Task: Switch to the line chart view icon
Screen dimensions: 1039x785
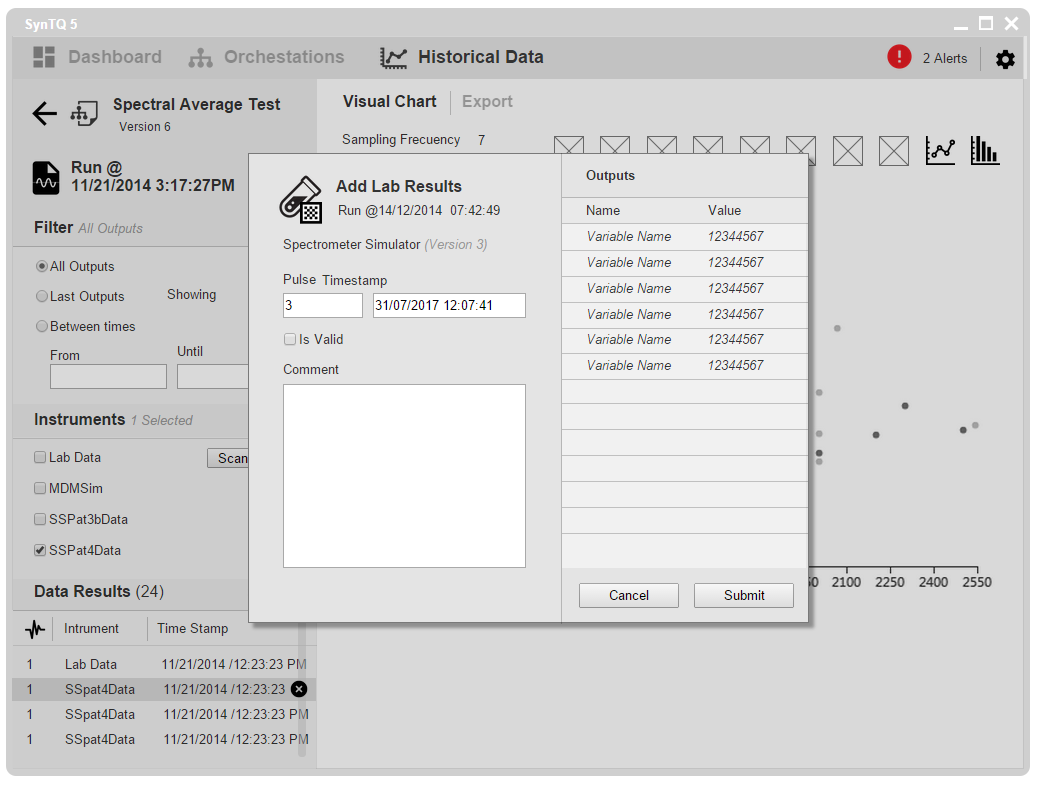Action: click(x=940, y=150)
